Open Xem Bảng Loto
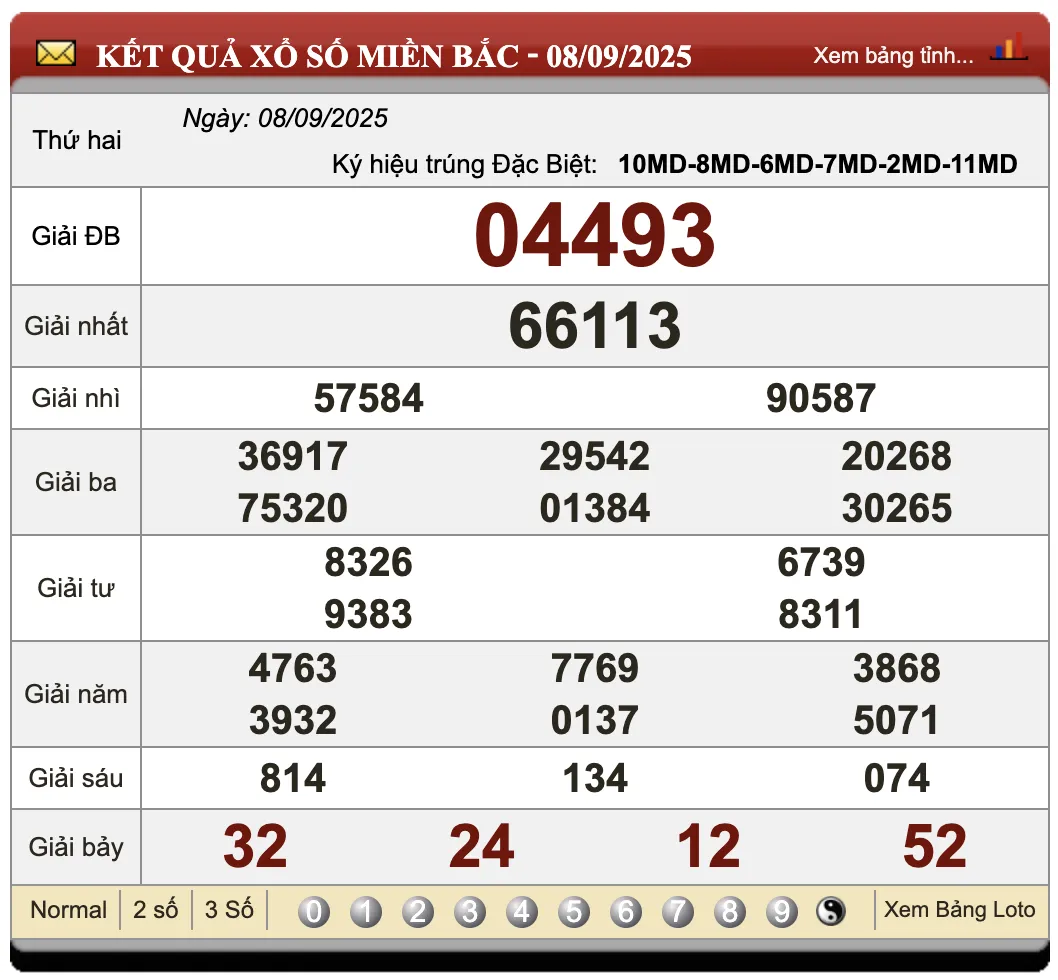Screen dimensions: 1058x980 coord(959,910)
